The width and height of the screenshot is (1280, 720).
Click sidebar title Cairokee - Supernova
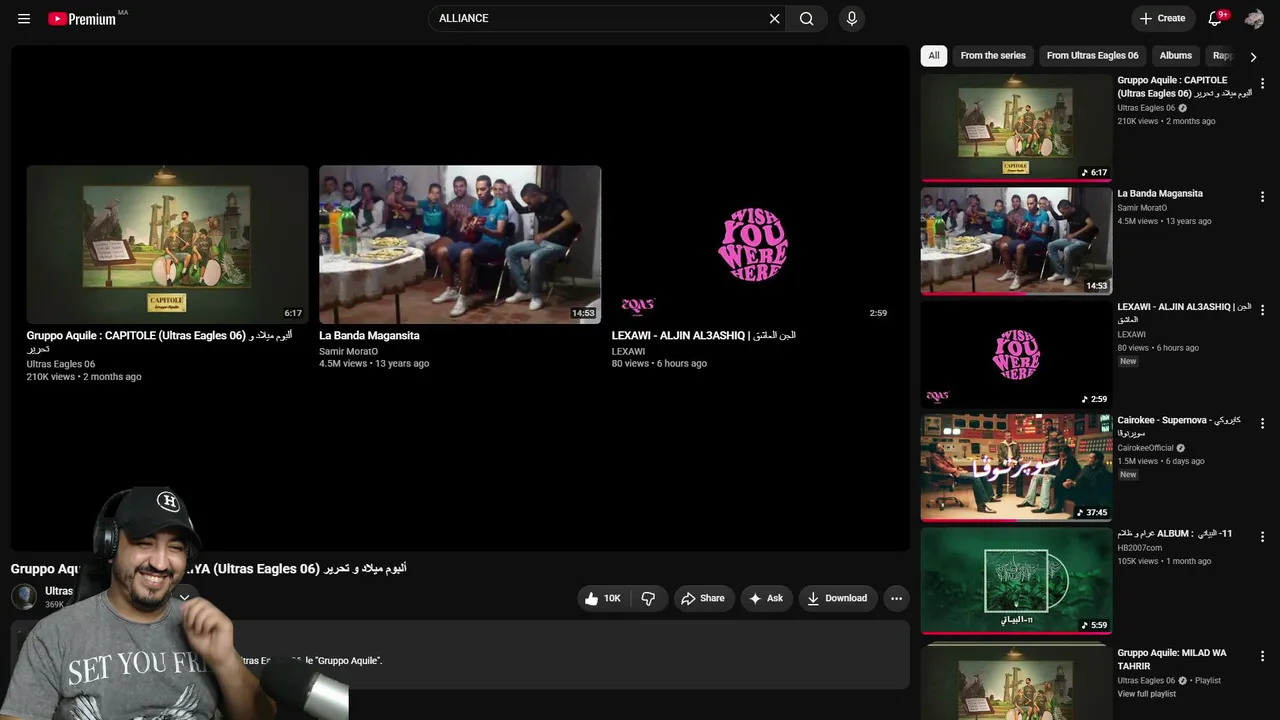[1179, 426]
